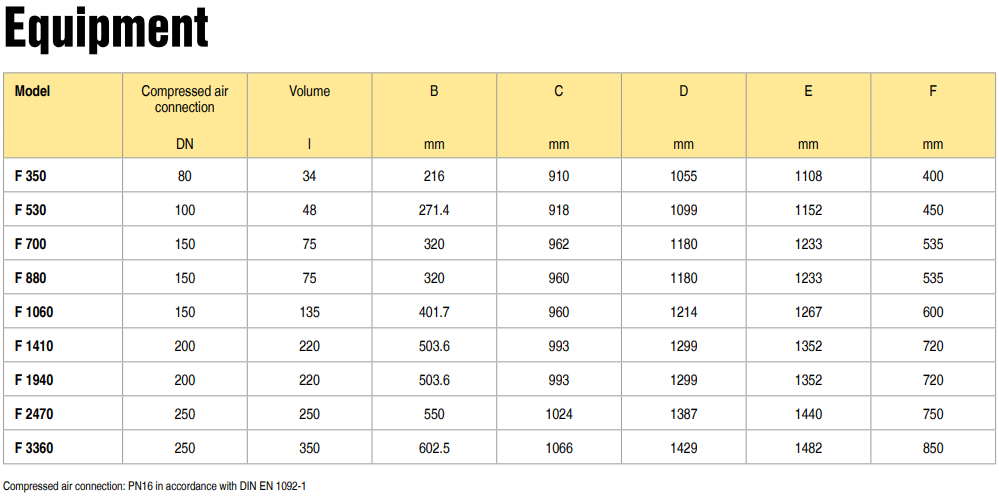Click the 401.7 value for F 1060
Viewport: 999px width, 501px height.
click(434, 312)
